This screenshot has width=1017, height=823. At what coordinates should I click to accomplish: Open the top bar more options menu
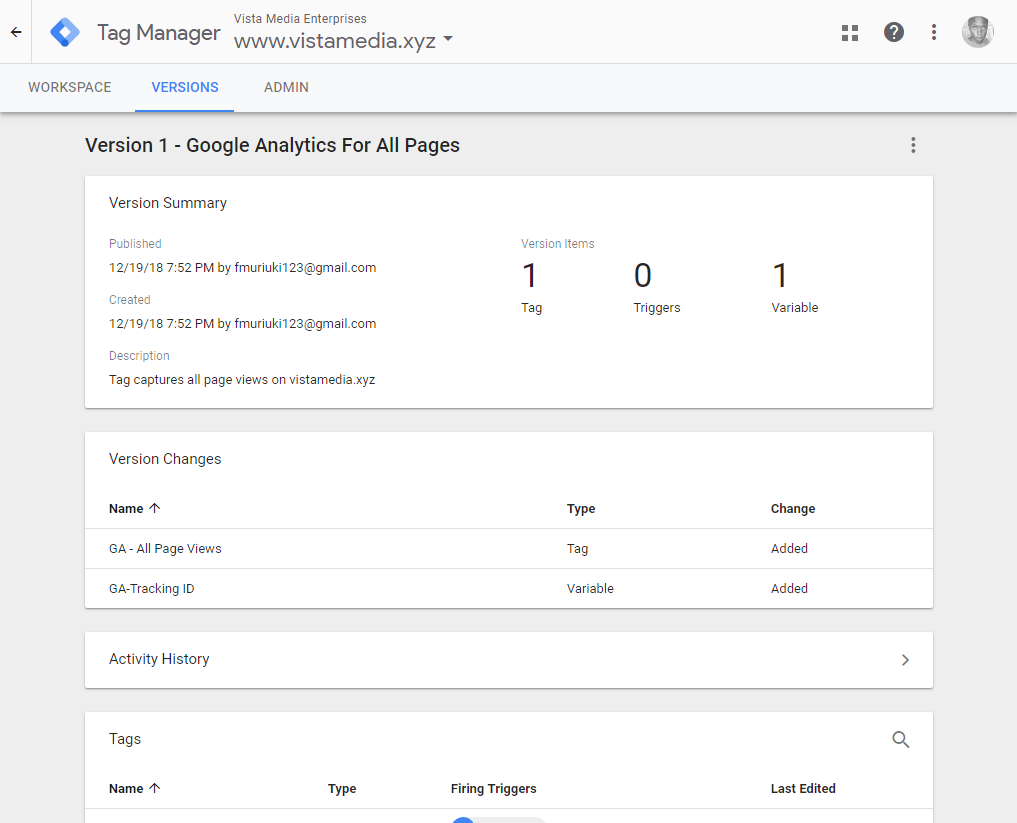coord(934,32)
